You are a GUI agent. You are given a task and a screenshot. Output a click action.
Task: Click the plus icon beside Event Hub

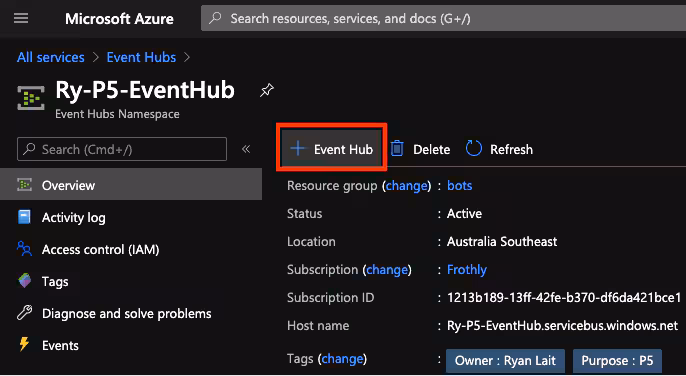298,149
